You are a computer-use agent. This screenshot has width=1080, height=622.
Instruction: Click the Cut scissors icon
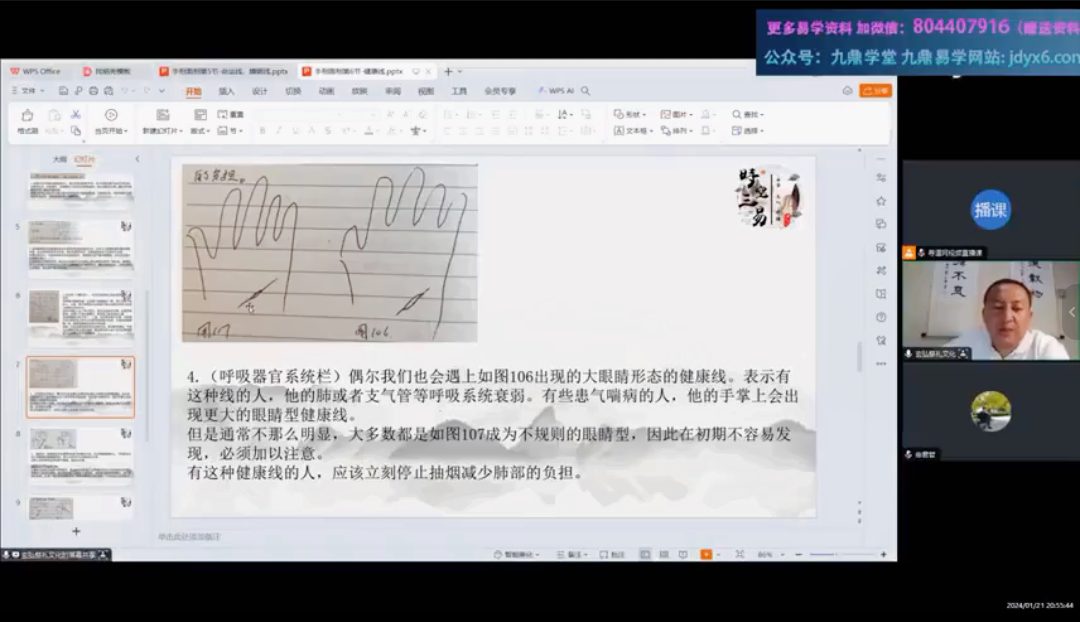(x=75, y=115)
